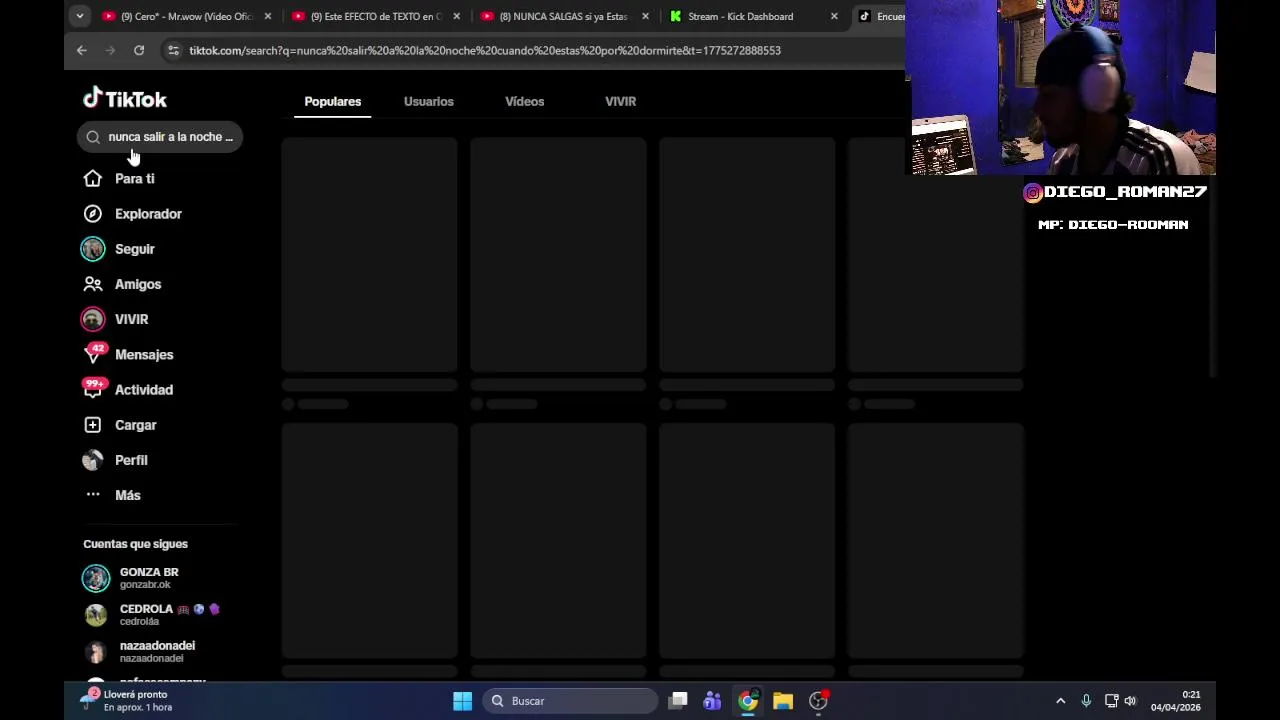Image resolution: width=1280 pixels, height=720 pixels.
Task: Open Task View on the taskbar
Action: click(x=678, y=701)
